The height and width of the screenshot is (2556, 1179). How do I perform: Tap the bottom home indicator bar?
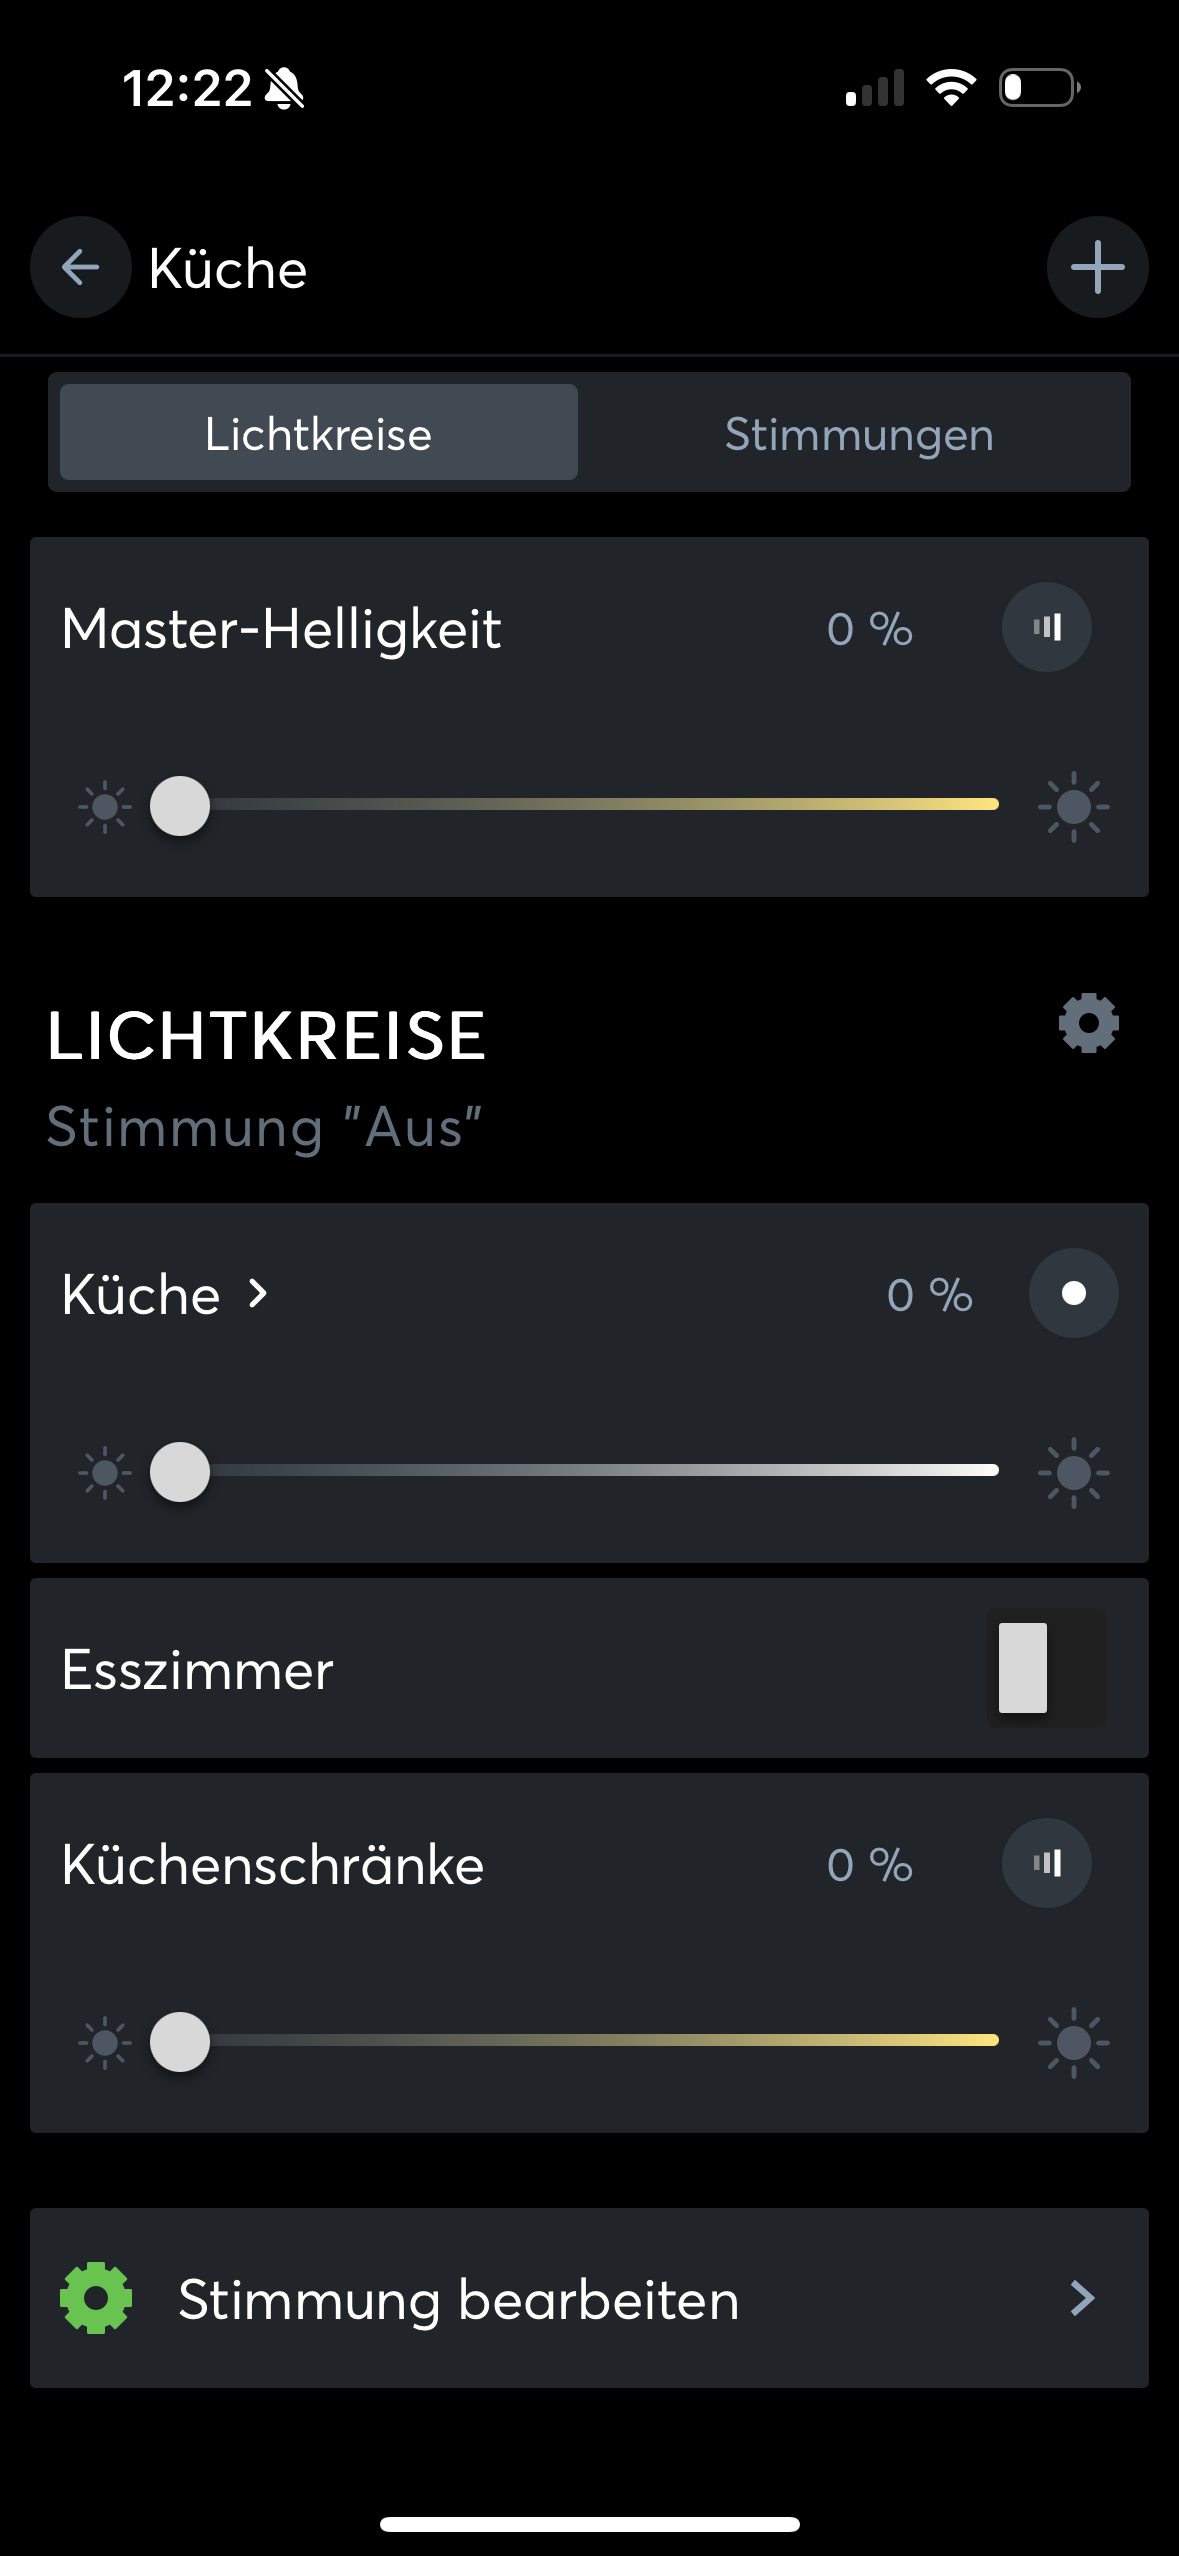click(x=589, y=2524)
